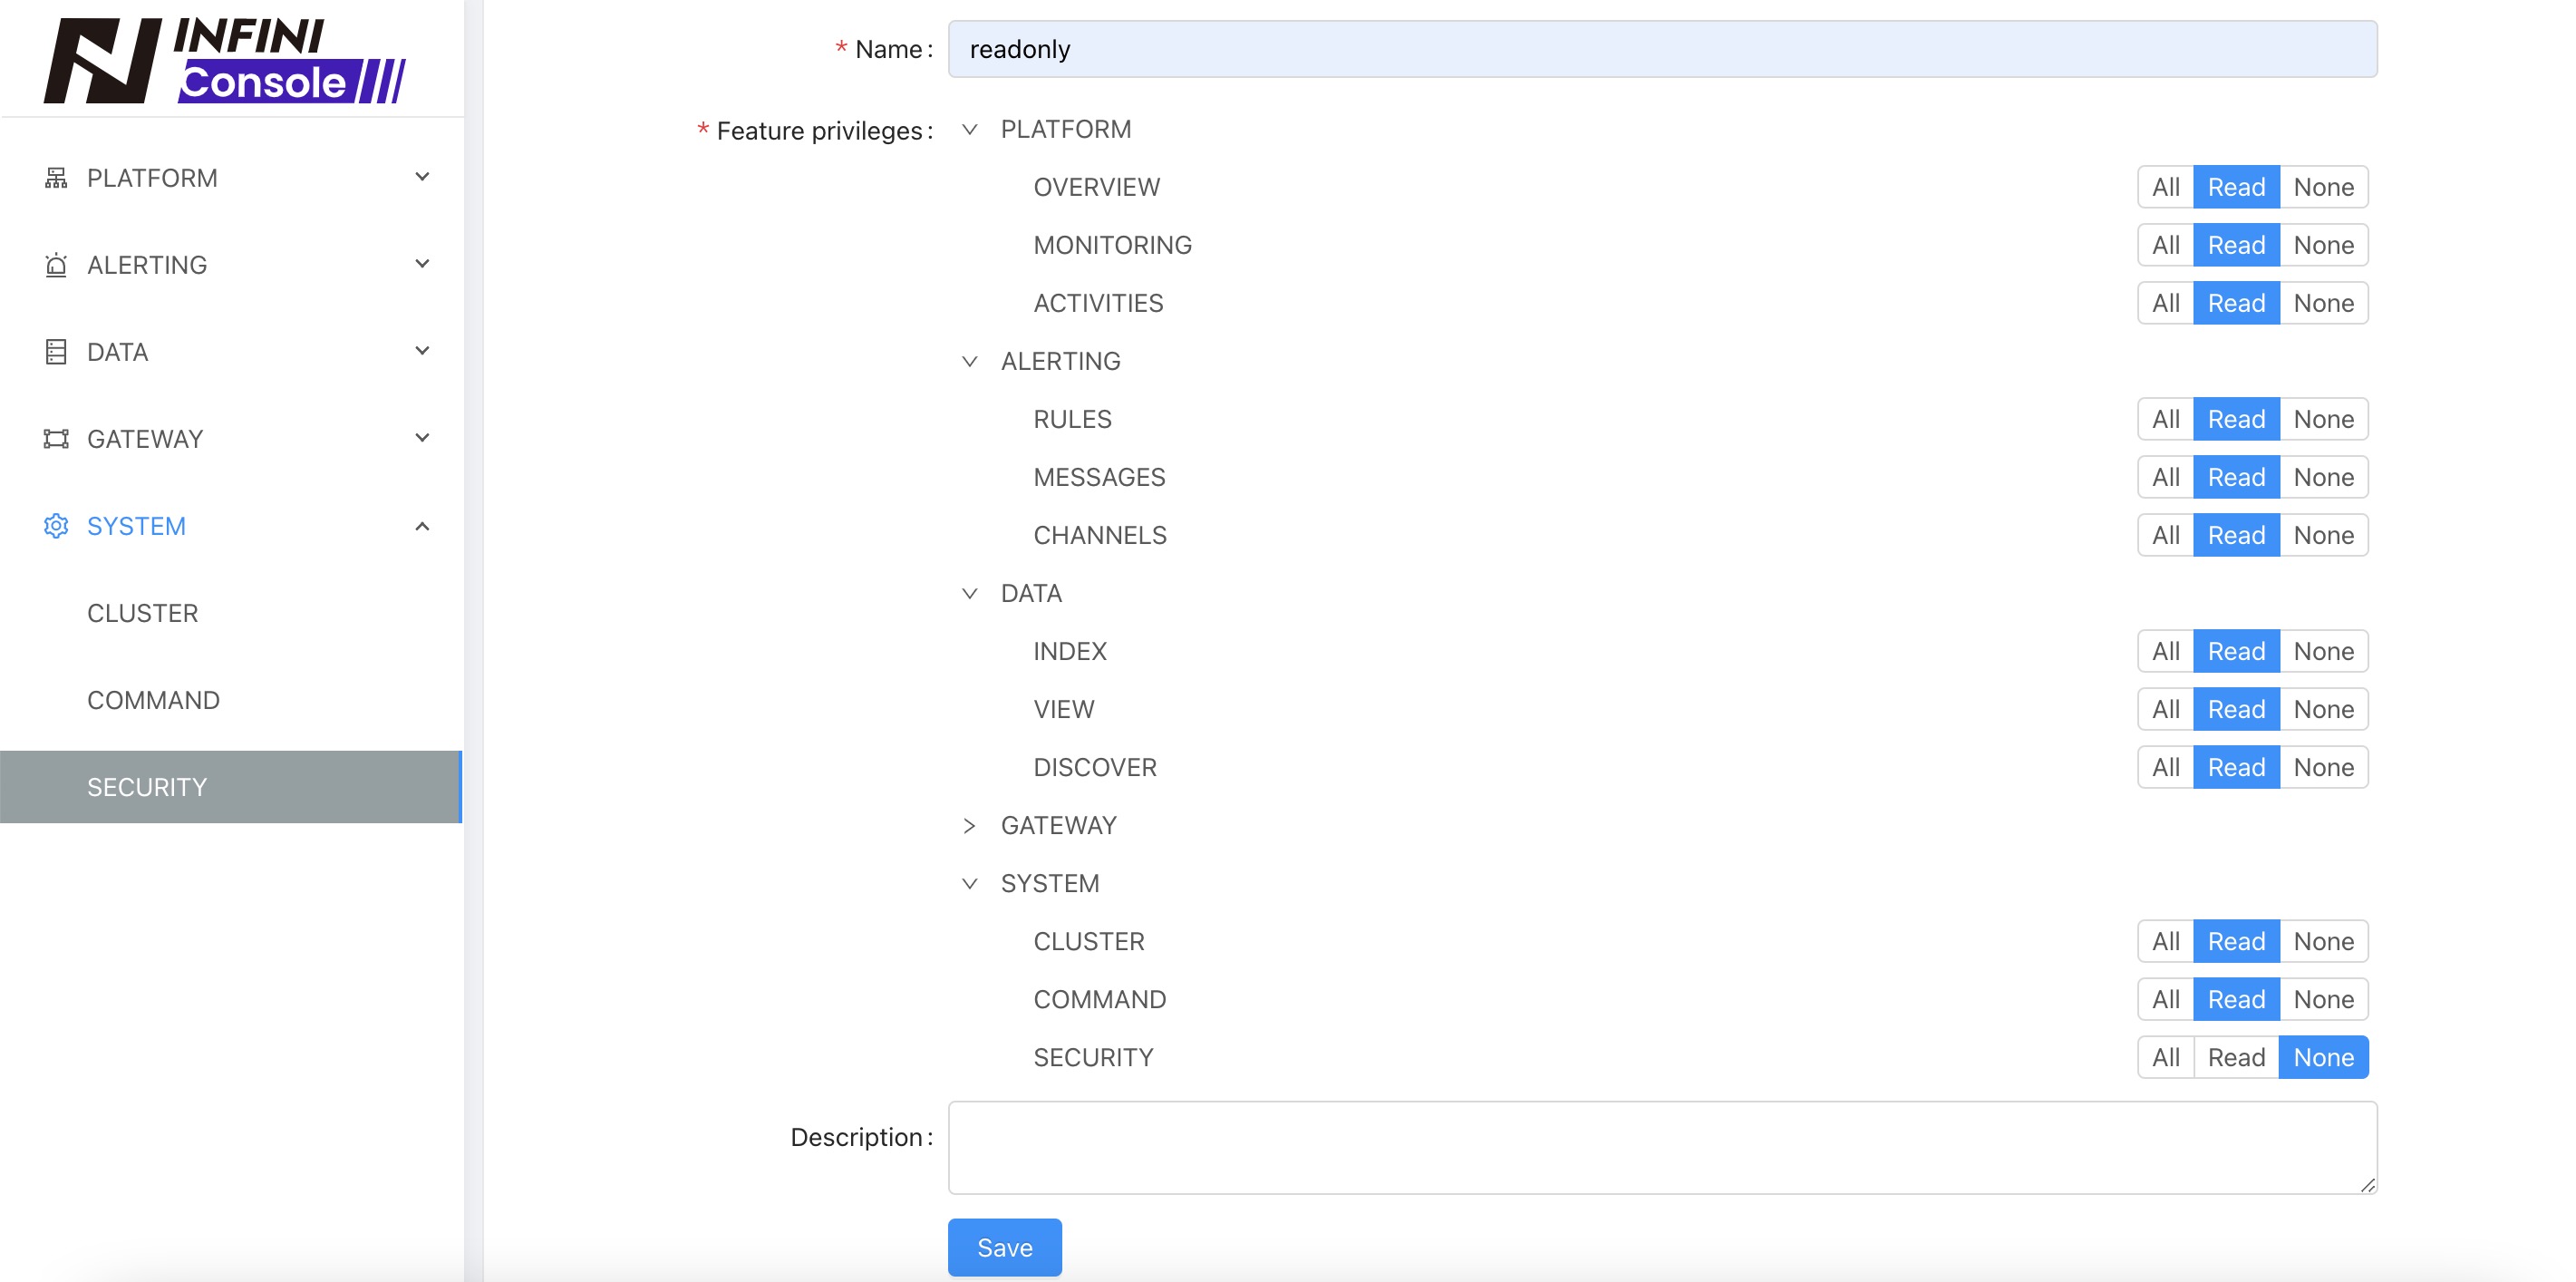Image resolution: width=2576 pixels, height=1282 pixels.
Task: Click the PLATFORM sidebar icon
Action: (x=55, y=177)
